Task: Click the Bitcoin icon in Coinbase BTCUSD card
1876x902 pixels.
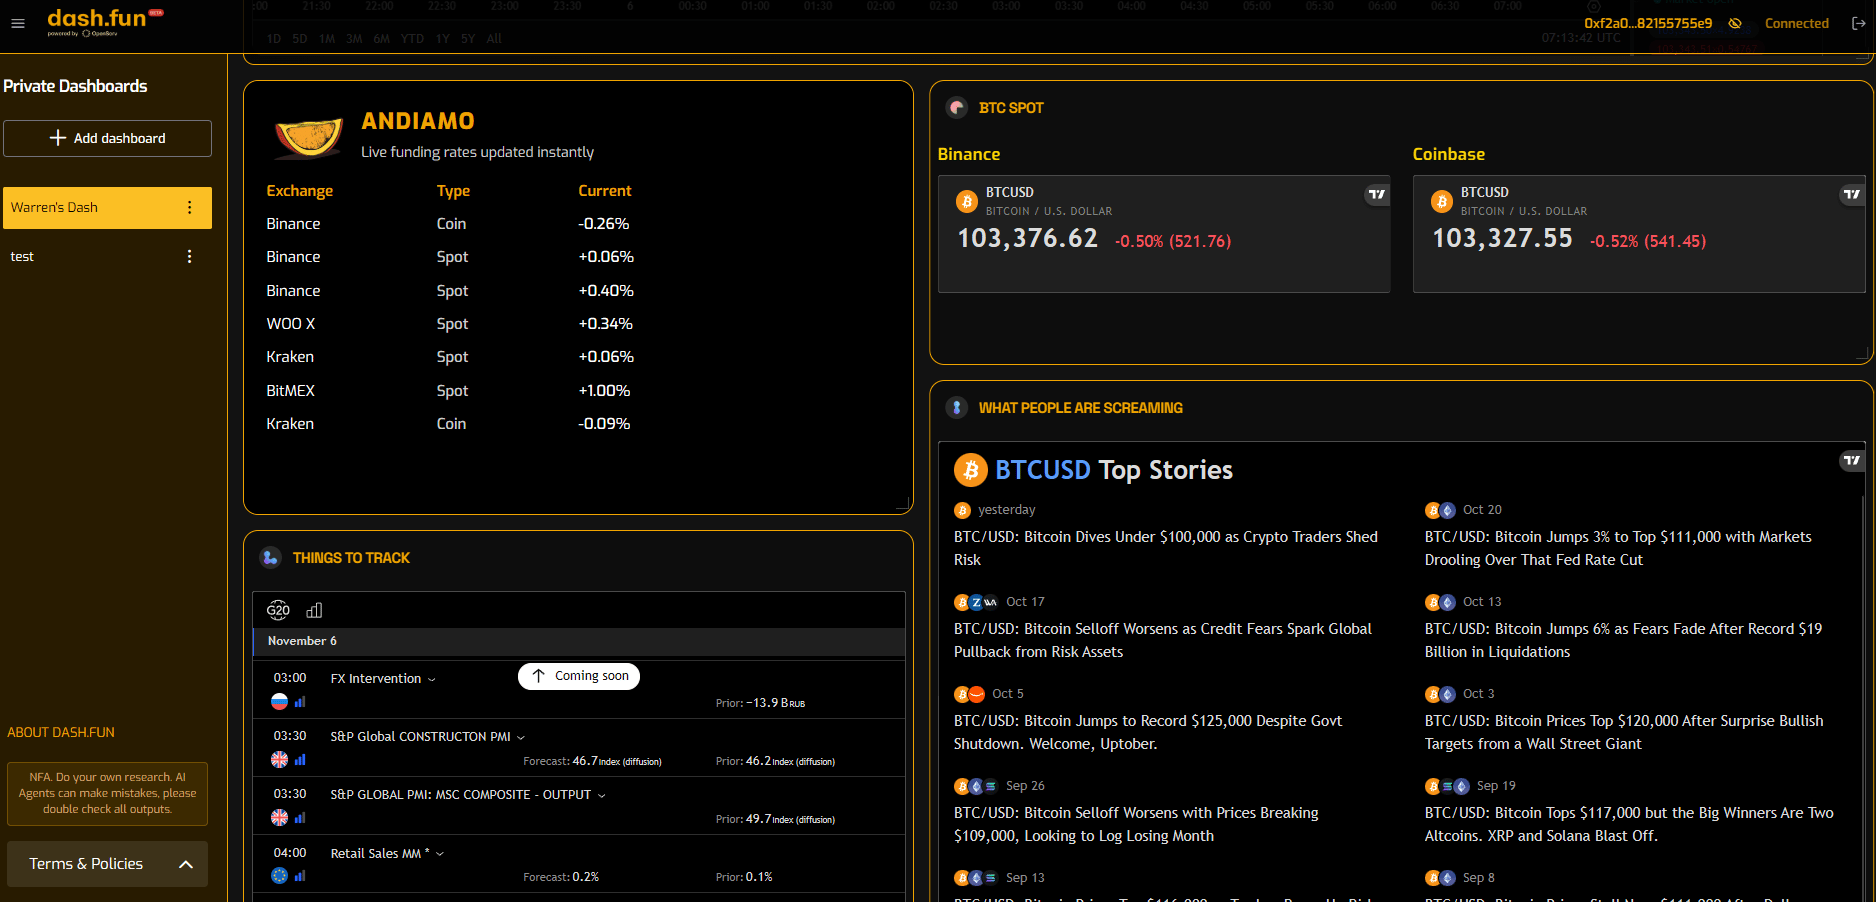Action: point(1441,201)
